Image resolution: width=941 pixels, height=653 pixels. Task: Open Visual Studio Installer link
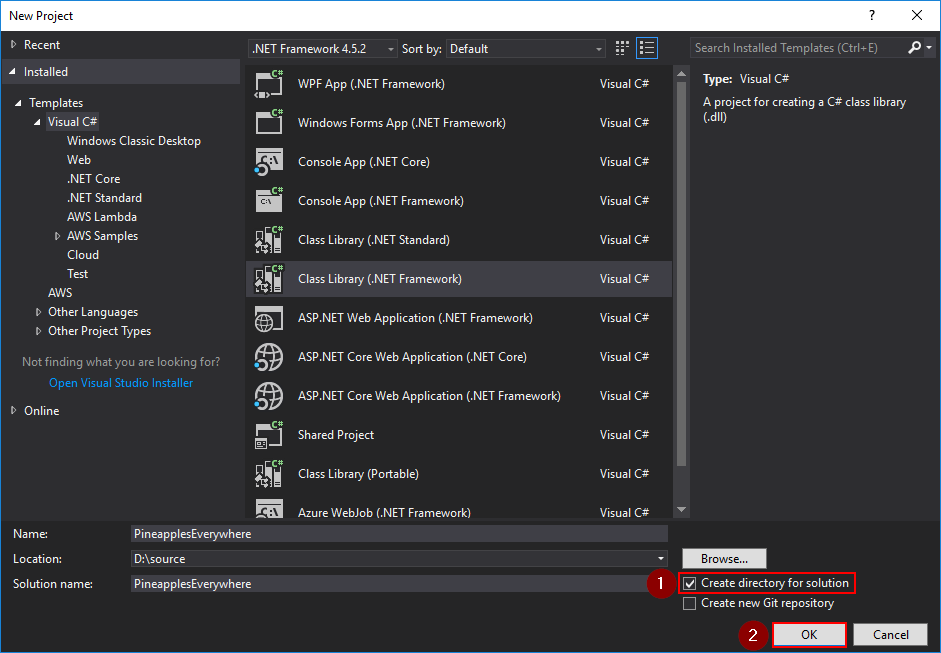coord(121,383)
